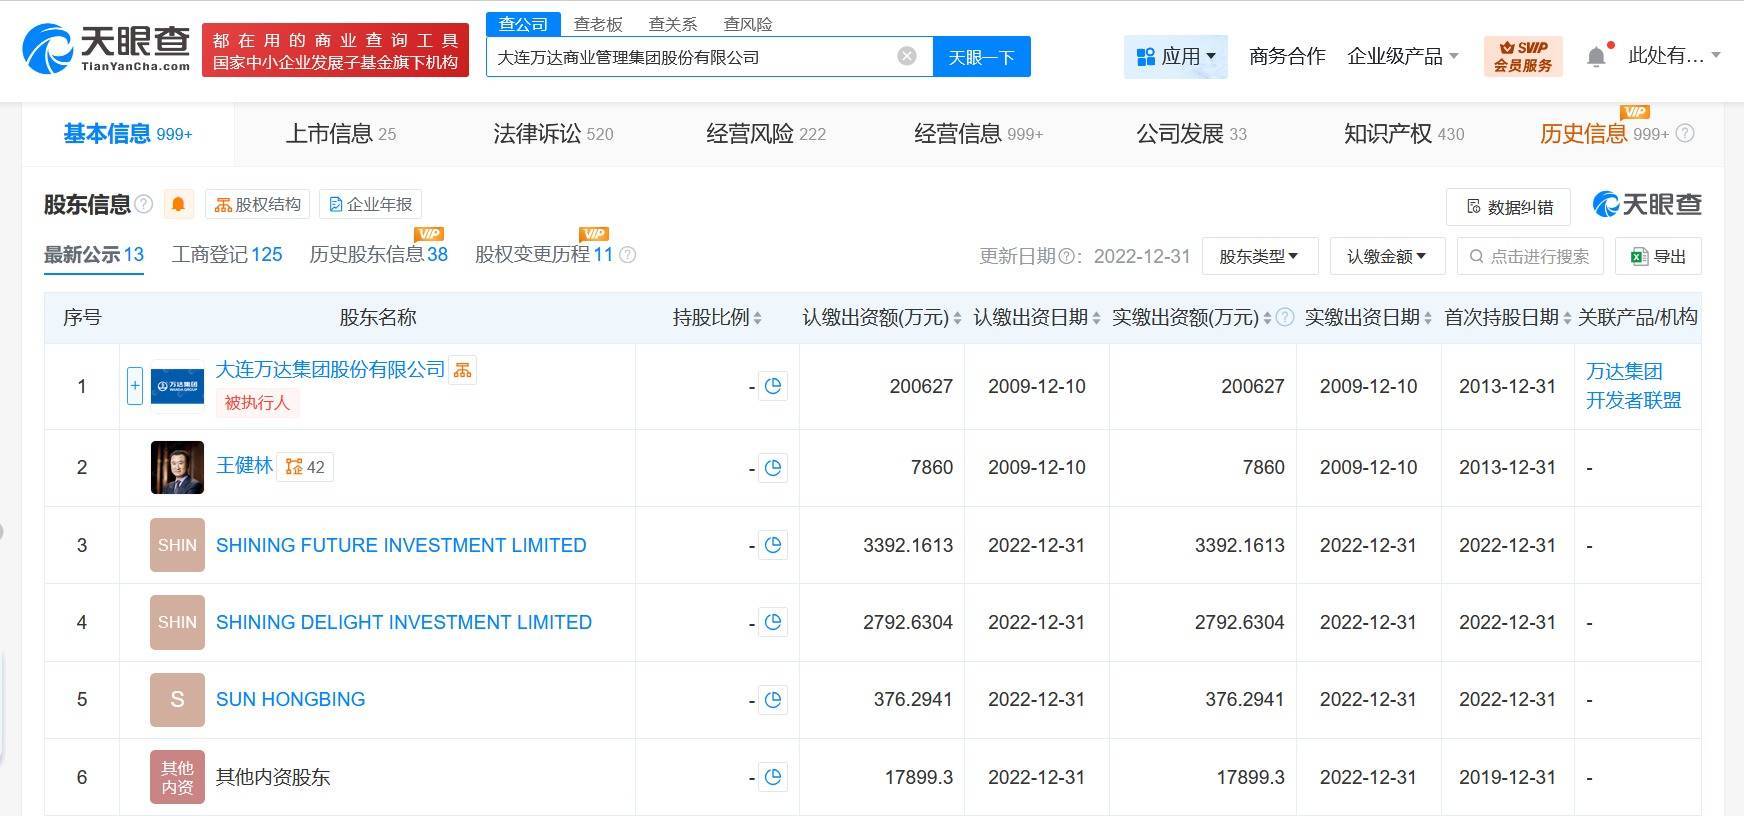Toggle the orange shareholder alert bell
The height and width of the screenshot is (816, 1744).
[178, 204]
